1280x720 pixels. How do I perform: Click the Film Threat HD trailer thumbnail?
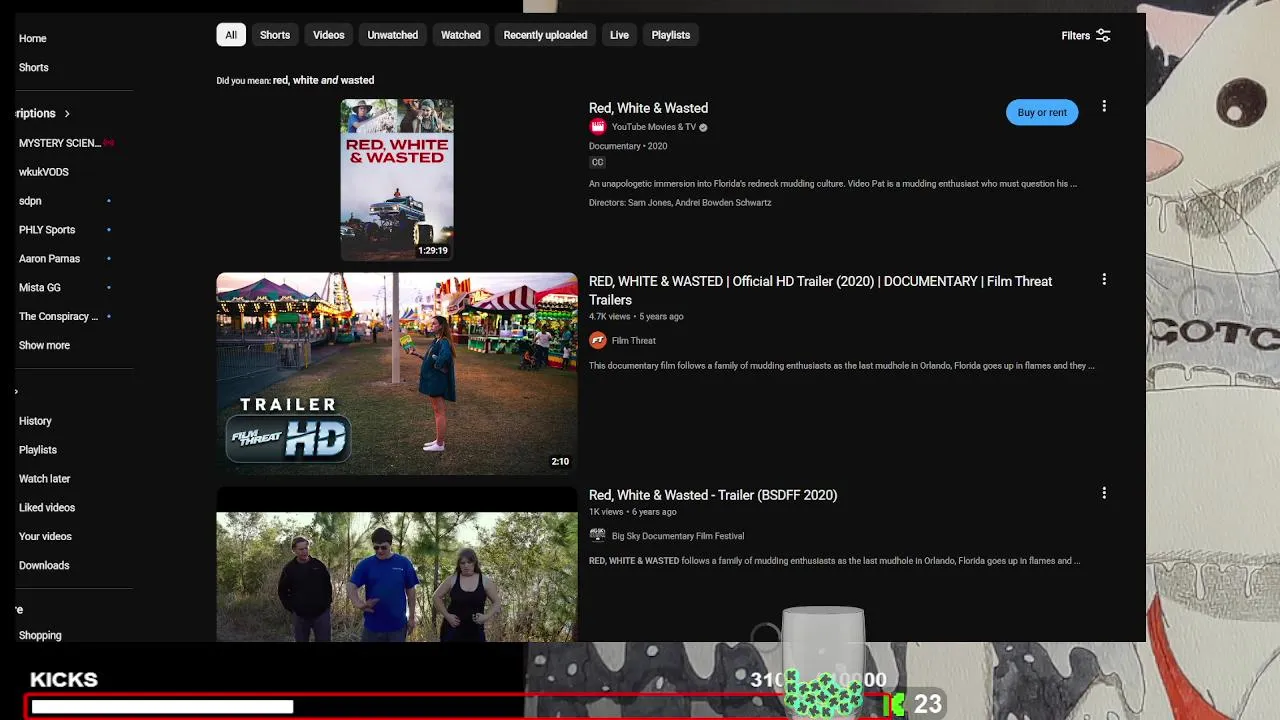pyautogui.click(x=397, y=373)
